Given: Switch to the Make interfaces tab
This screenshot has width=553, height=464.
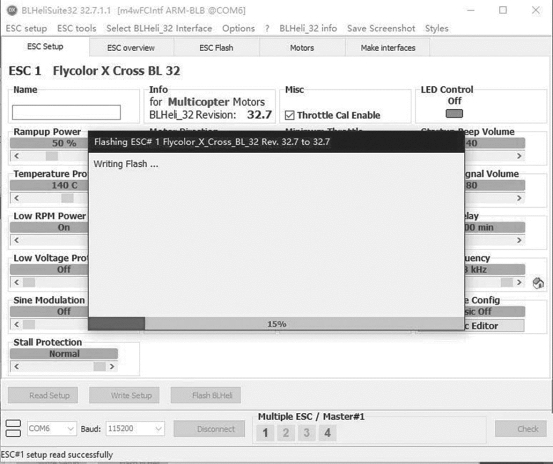Looking at the screenshot, I should coord(388,48).
